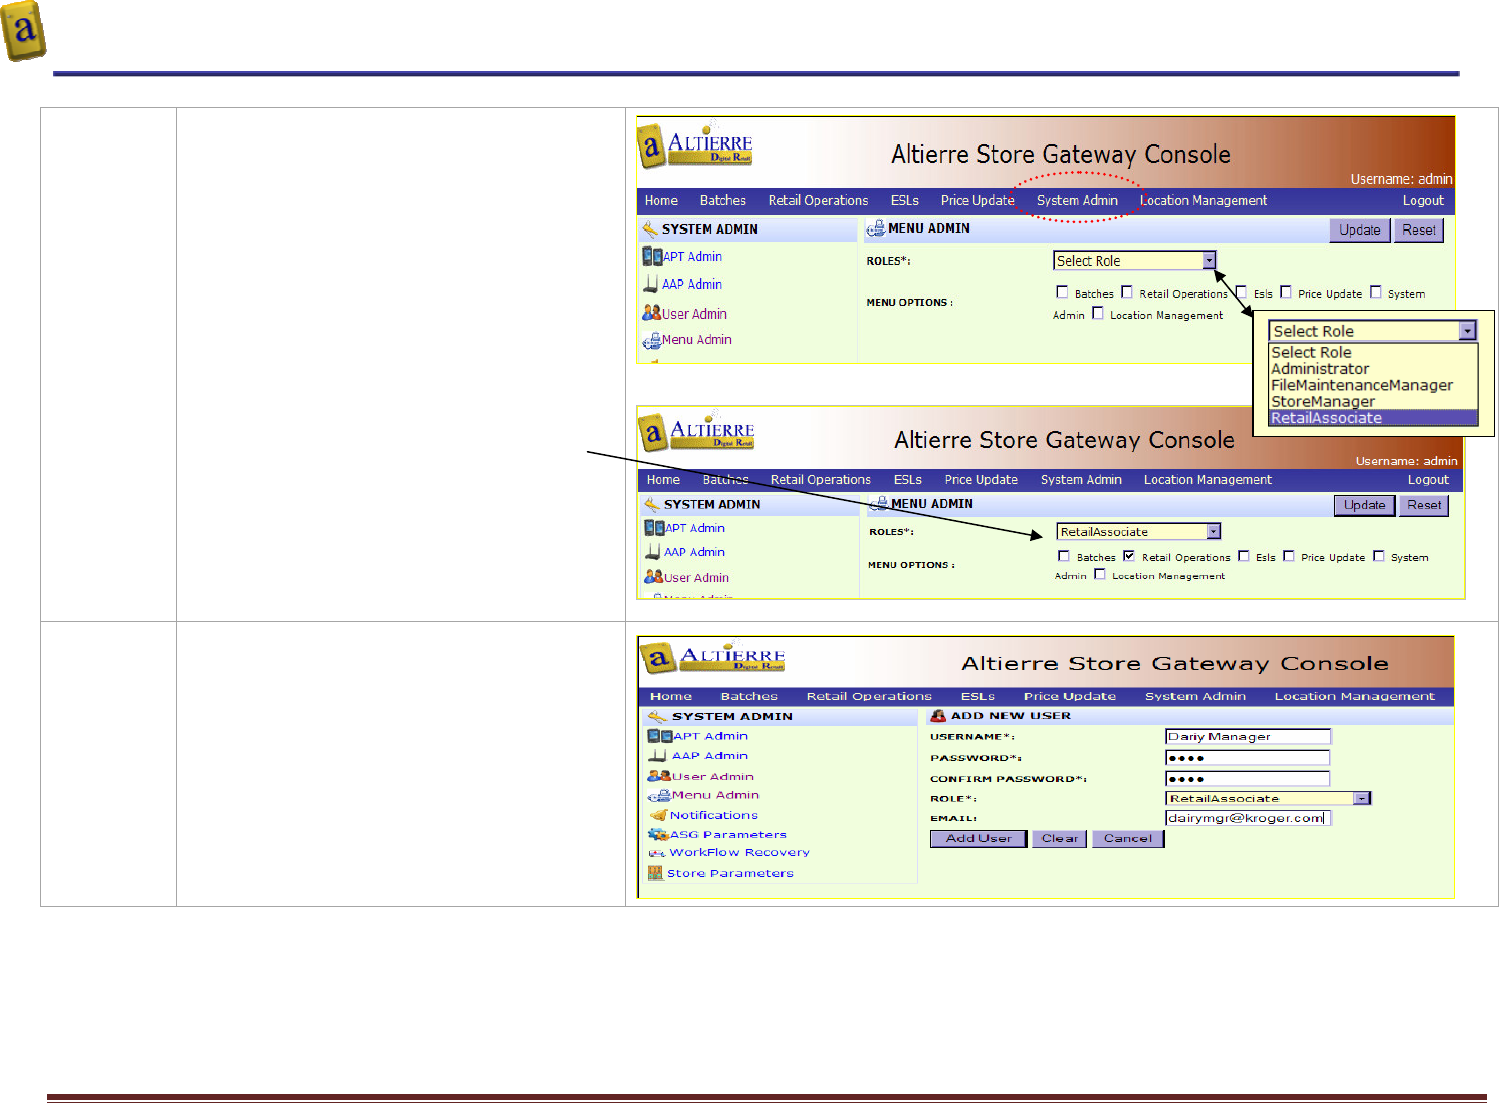Click the APT Admin icon in the top Menu Admin screen
This screenshot has height=1103, width=1499.
coord(652,256)
